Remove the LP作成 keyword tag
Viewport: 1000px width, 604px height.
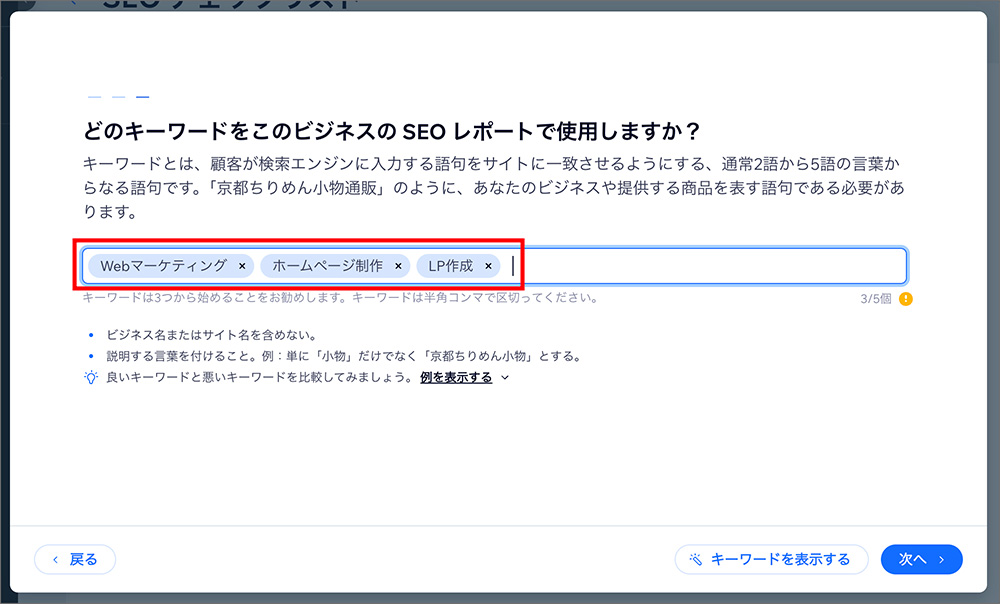489,266
